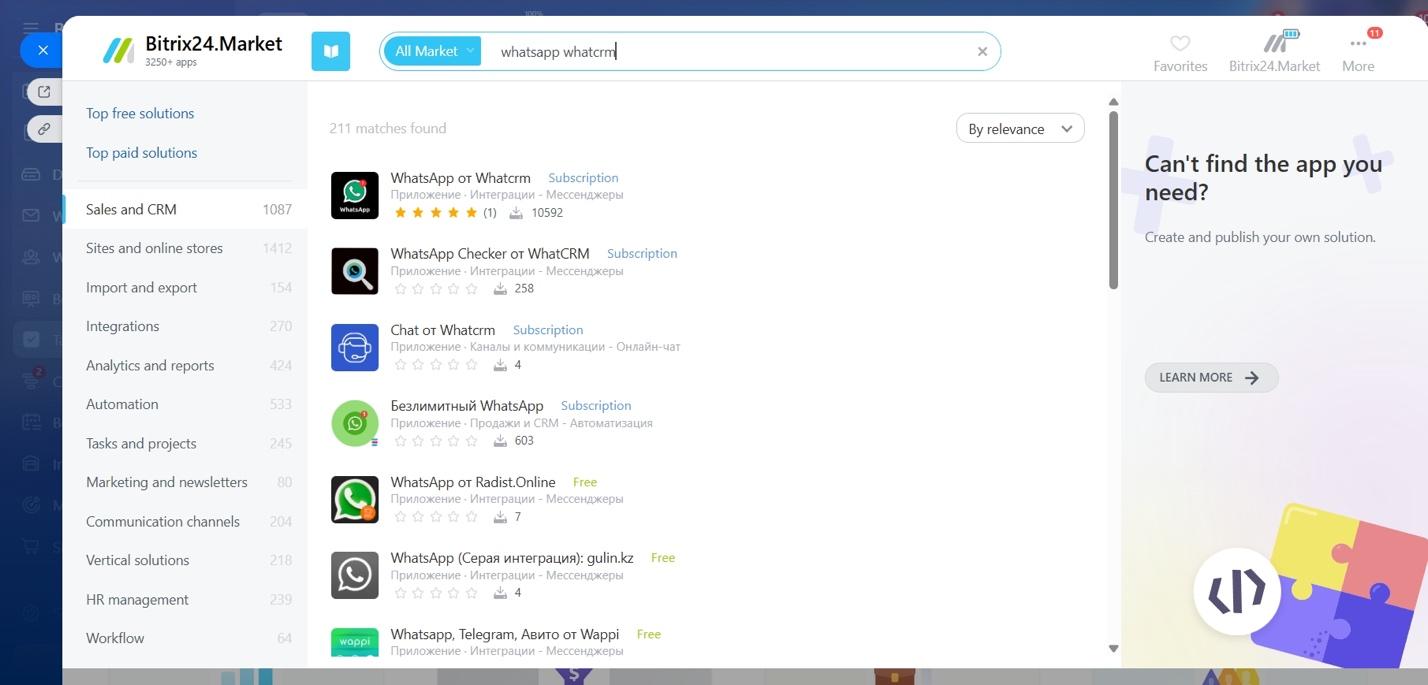Click gulin.kz WhatsApp app icon
The height and width of the screenshot is (685, 1428).
click(355, 575)
